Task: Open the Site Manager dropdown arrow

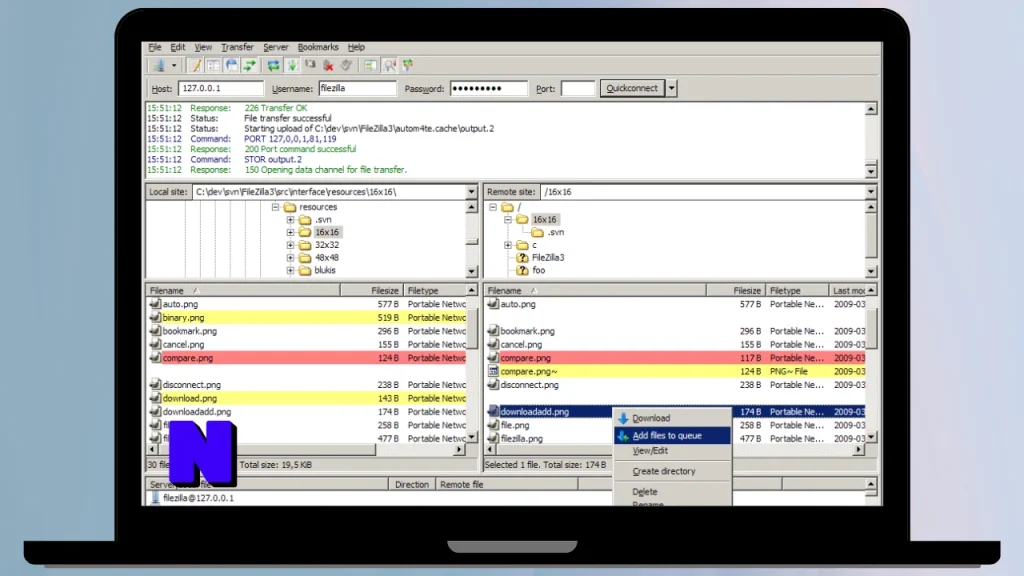Action: pyautogui.click(x=174, y=65)
